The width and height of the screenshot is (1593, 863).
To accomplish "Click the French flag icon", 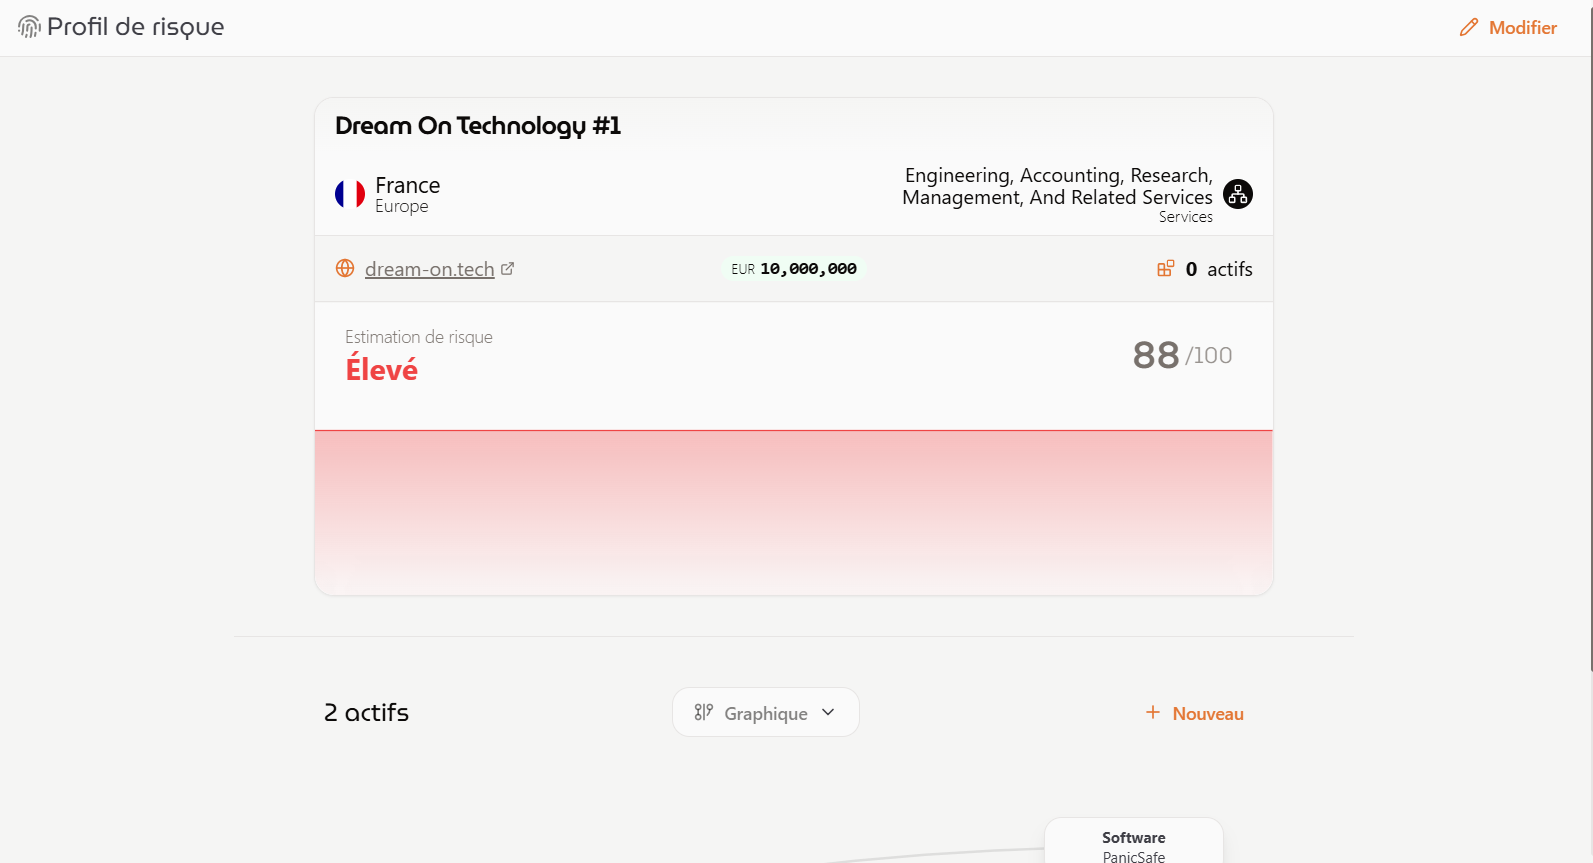I will 350,194.
